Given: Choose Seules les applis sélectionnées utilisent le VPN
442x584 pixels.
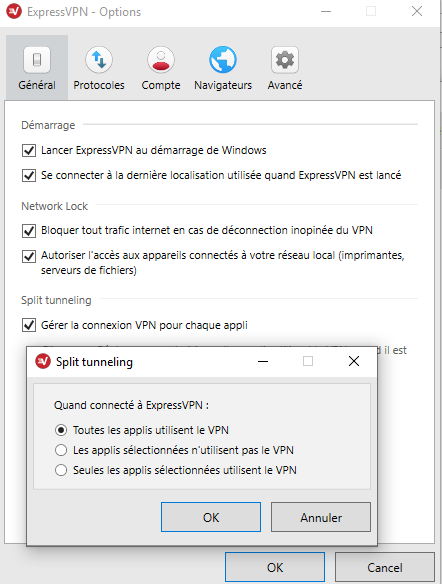Looking at the screenshot, I should (61, 470).
